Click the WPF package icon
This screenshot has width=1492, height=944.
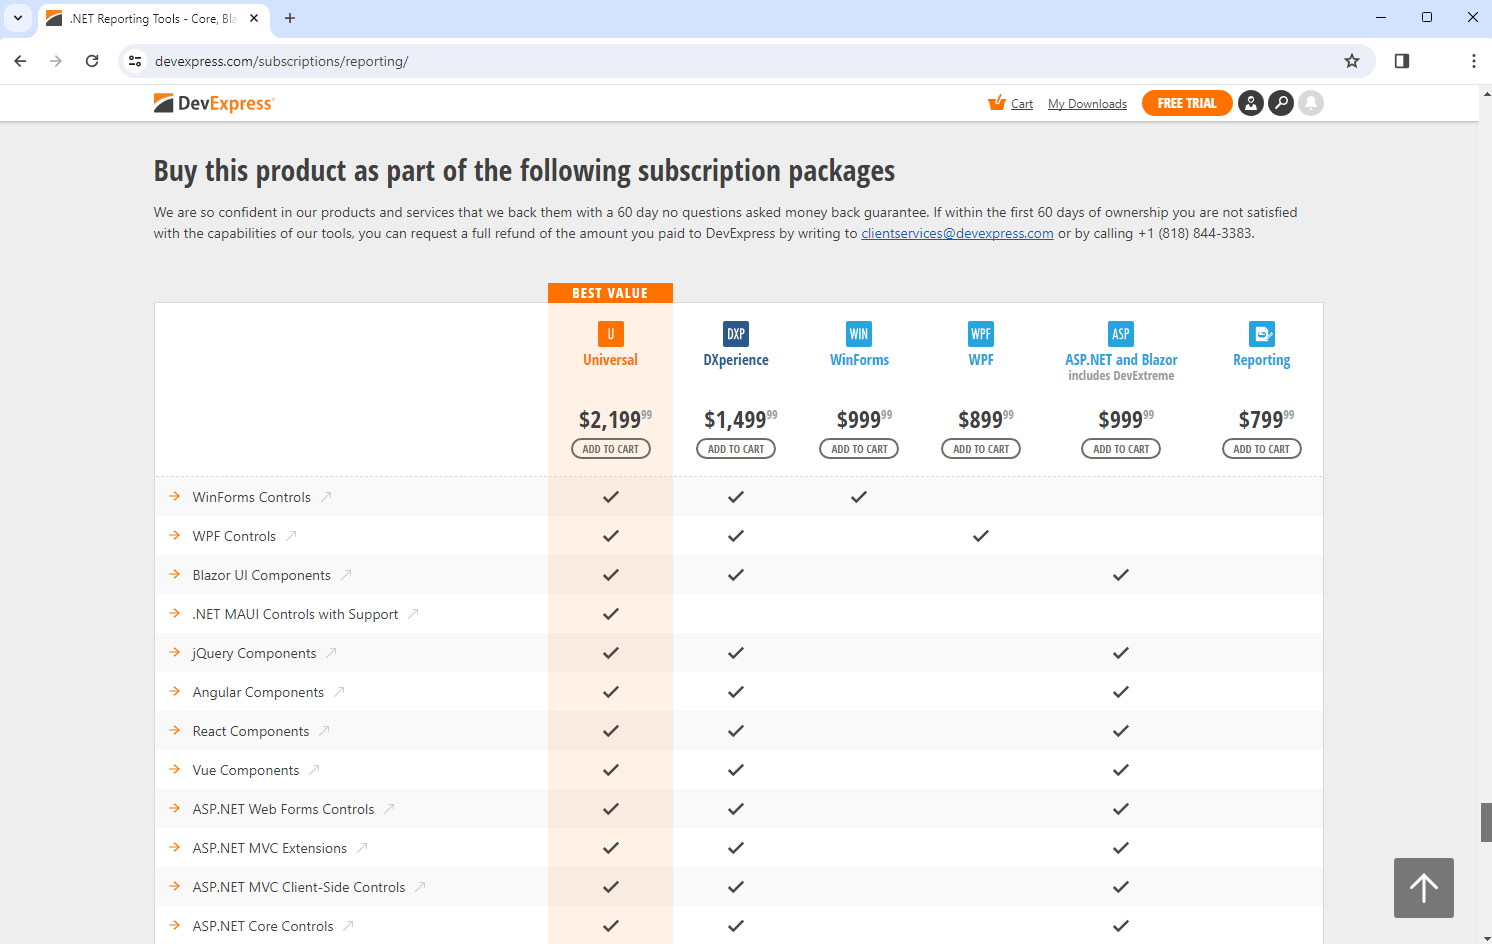980,333
